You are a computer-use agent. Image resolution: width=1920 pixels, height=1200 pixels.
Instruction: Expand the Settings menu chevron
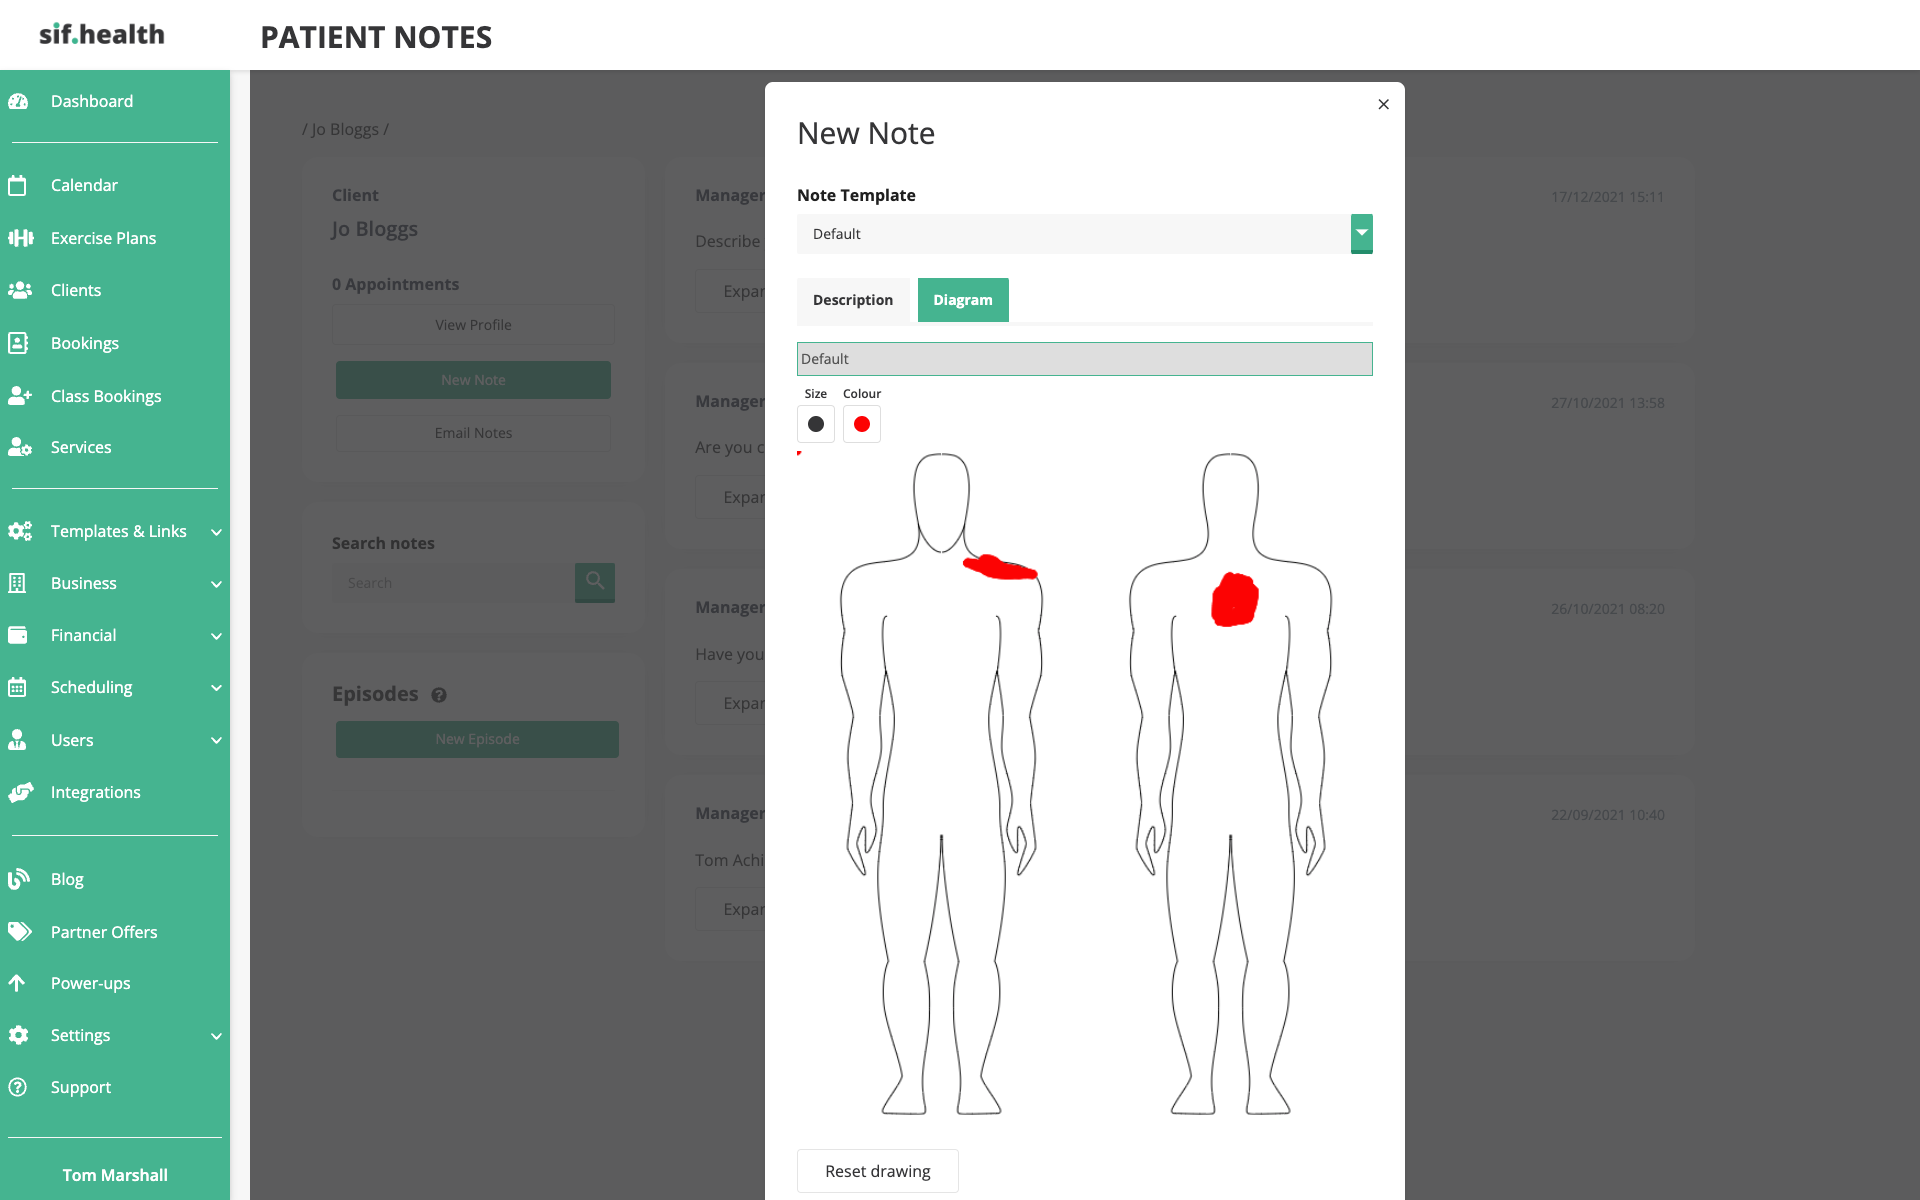(216, 1036)
